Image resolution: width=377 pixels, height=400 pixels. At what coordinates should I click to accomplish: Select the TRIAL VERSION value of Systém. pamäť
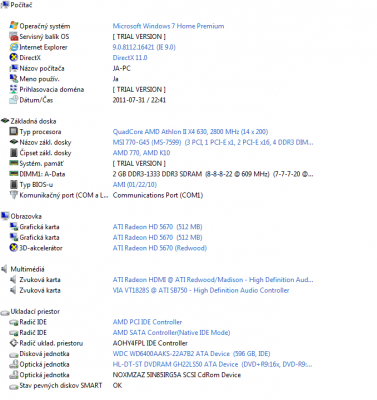pyautogui.click(x=139, y=163)
